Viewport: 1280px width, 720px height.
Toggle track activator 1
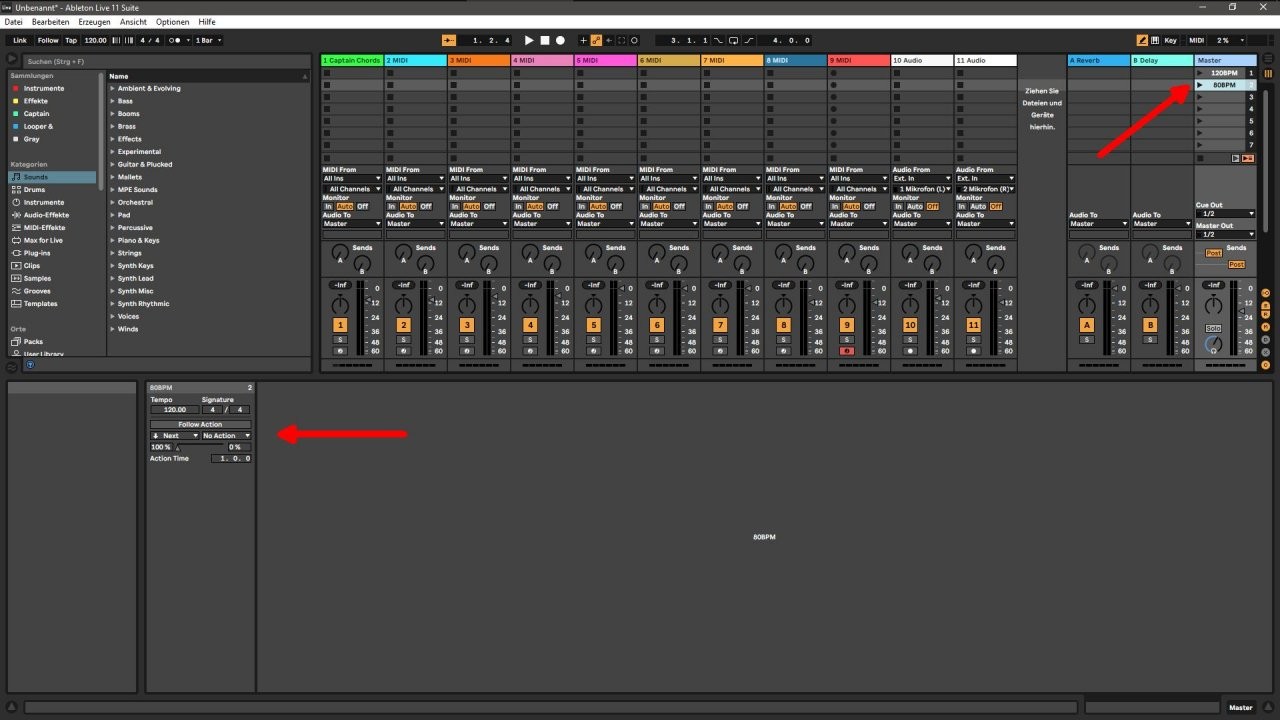[x=340, y=325]
